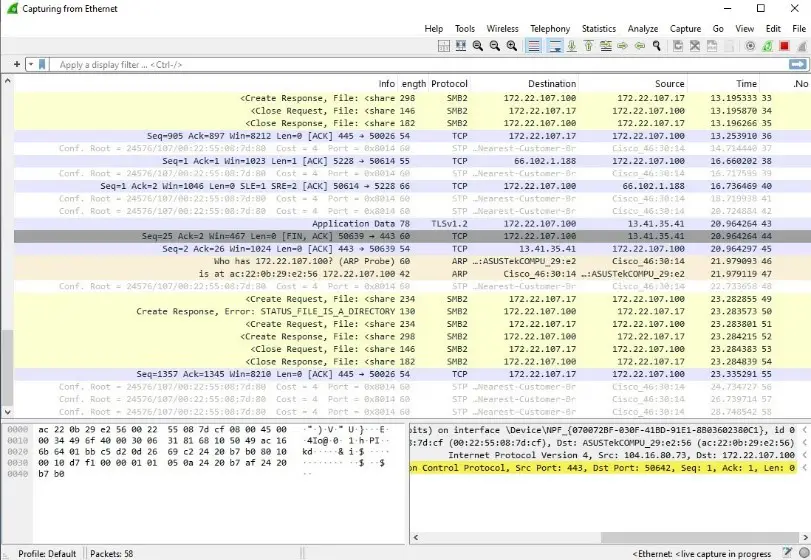Open capture options from the toolbar
811x560 pixels.
pyautogui.click(x=750, y=46)
